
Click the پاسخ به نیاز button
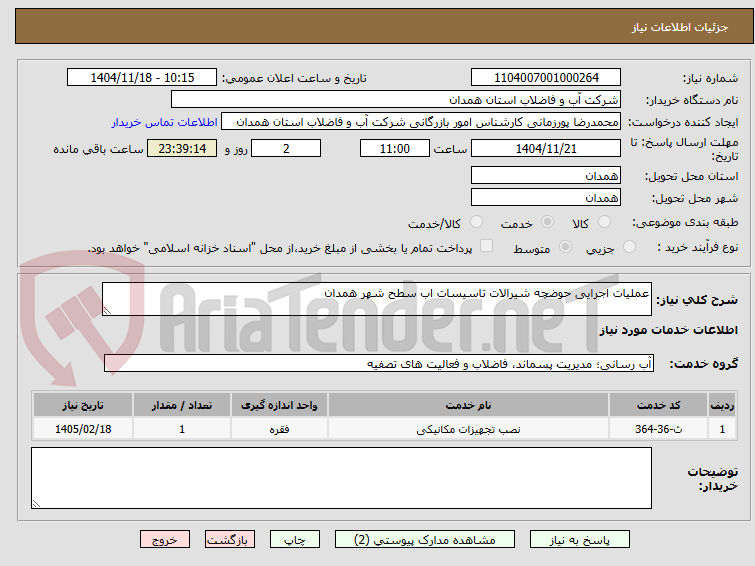580,540
